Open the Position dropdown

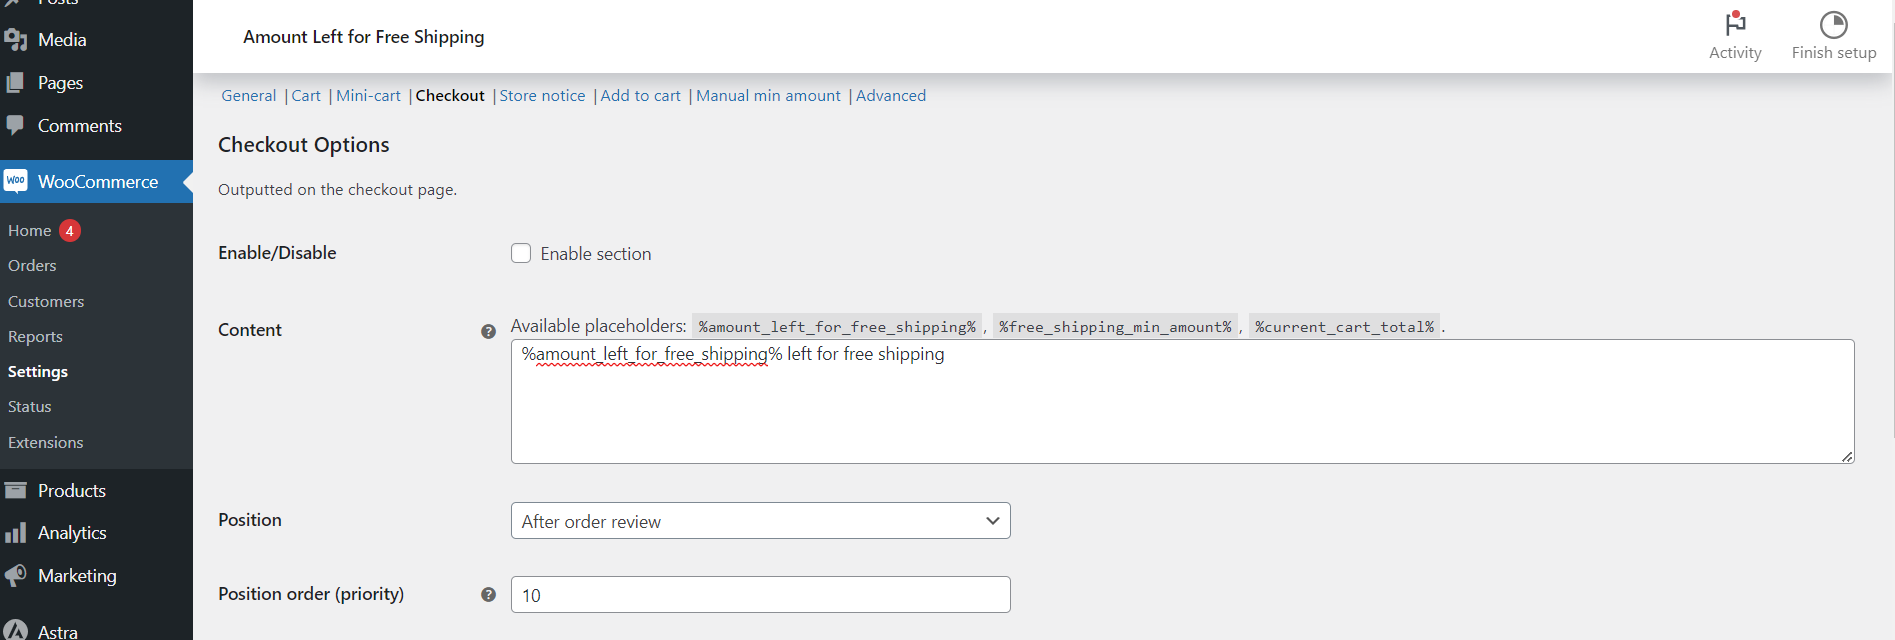point(760,521)
